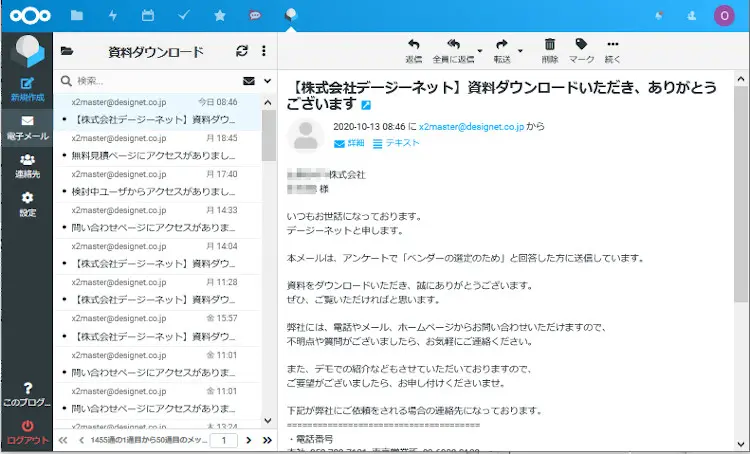The image size is (750, 454).
Task: Open the folder list icon beside 資料ダウンロード
Action: click(x=67, y=51)
